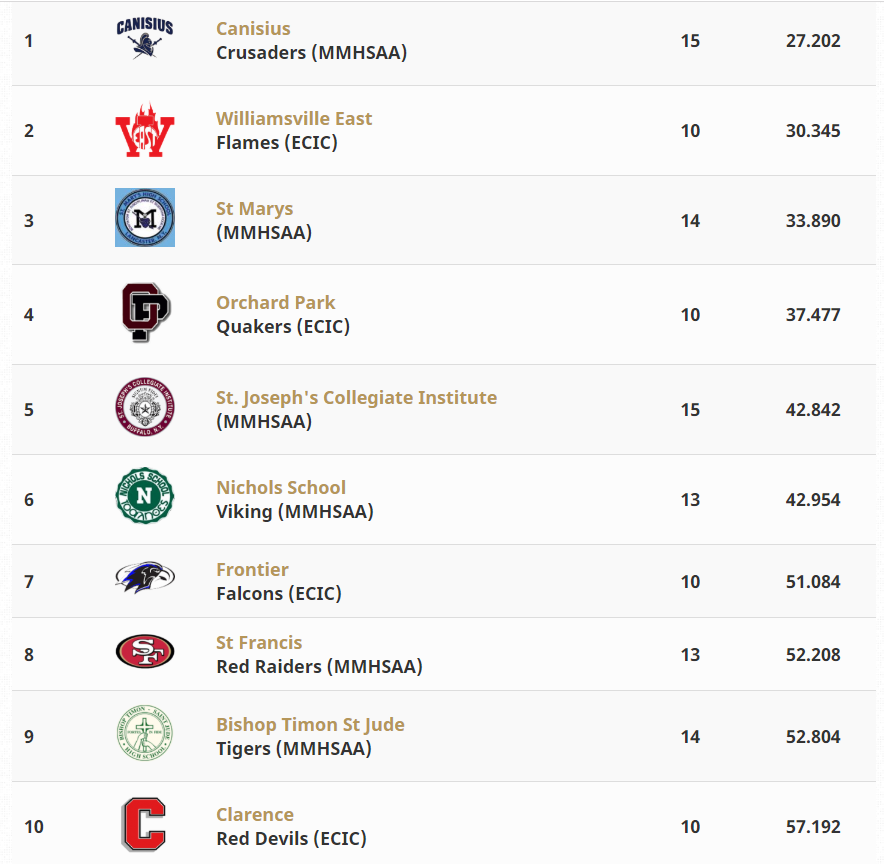The image size is (884, 864).
Task: Click Bishop Timon St Jude seal
Action: pyautogui.click(x=145, y=733)
